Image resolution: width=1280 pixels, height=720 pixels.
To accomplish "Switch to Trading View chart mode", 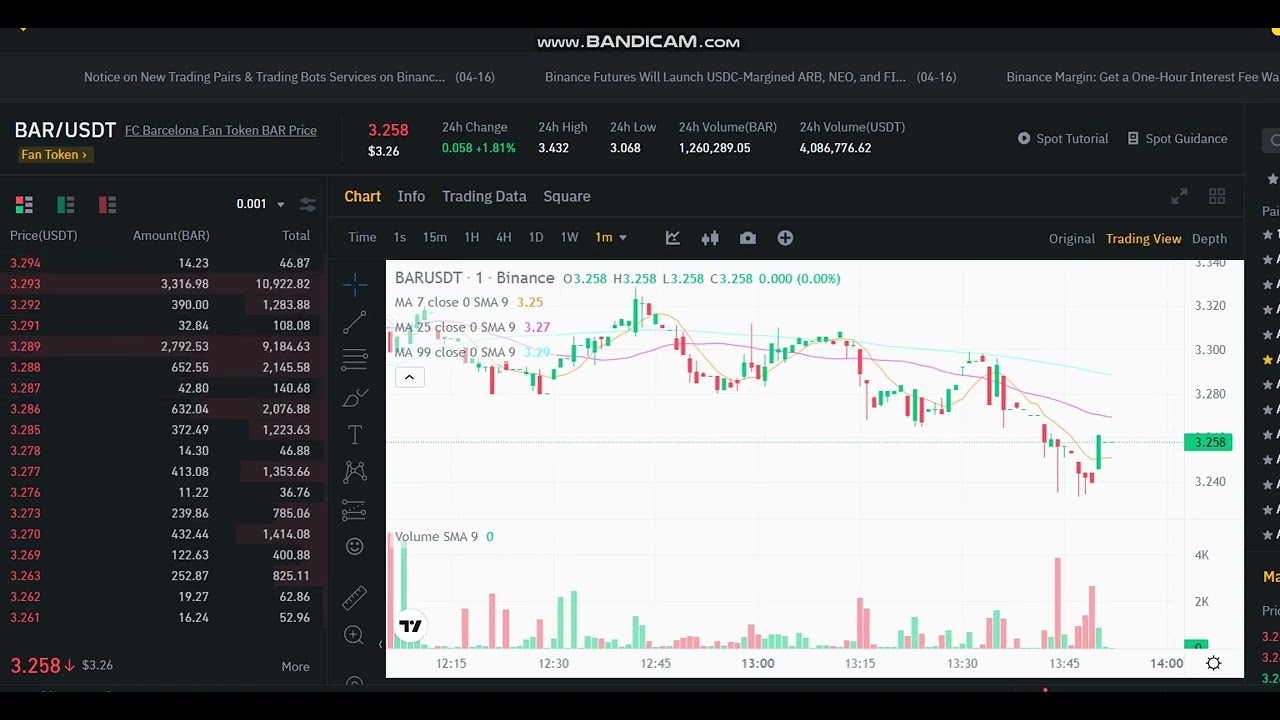I will [x=1143, y=239].
